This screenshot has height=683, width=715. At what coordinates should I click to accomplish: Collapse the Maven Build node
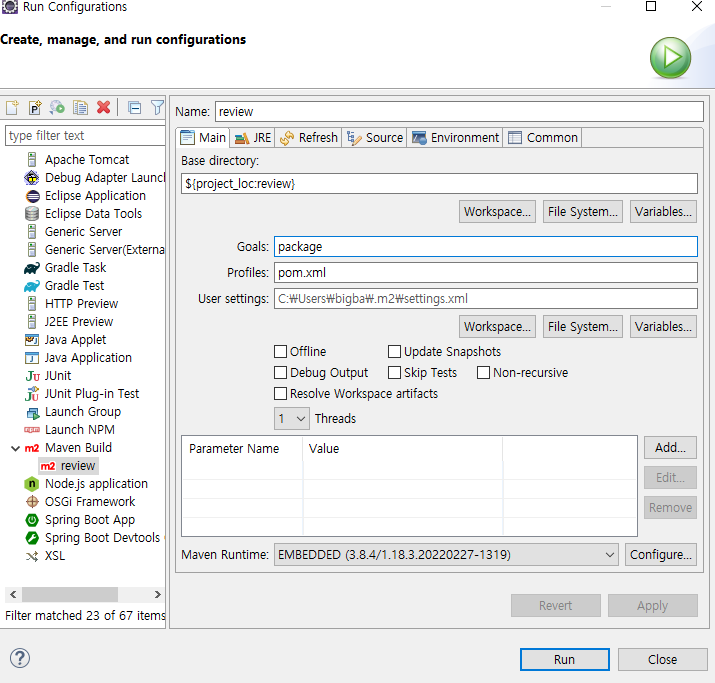pyautogui.click(x=15, y=448)
